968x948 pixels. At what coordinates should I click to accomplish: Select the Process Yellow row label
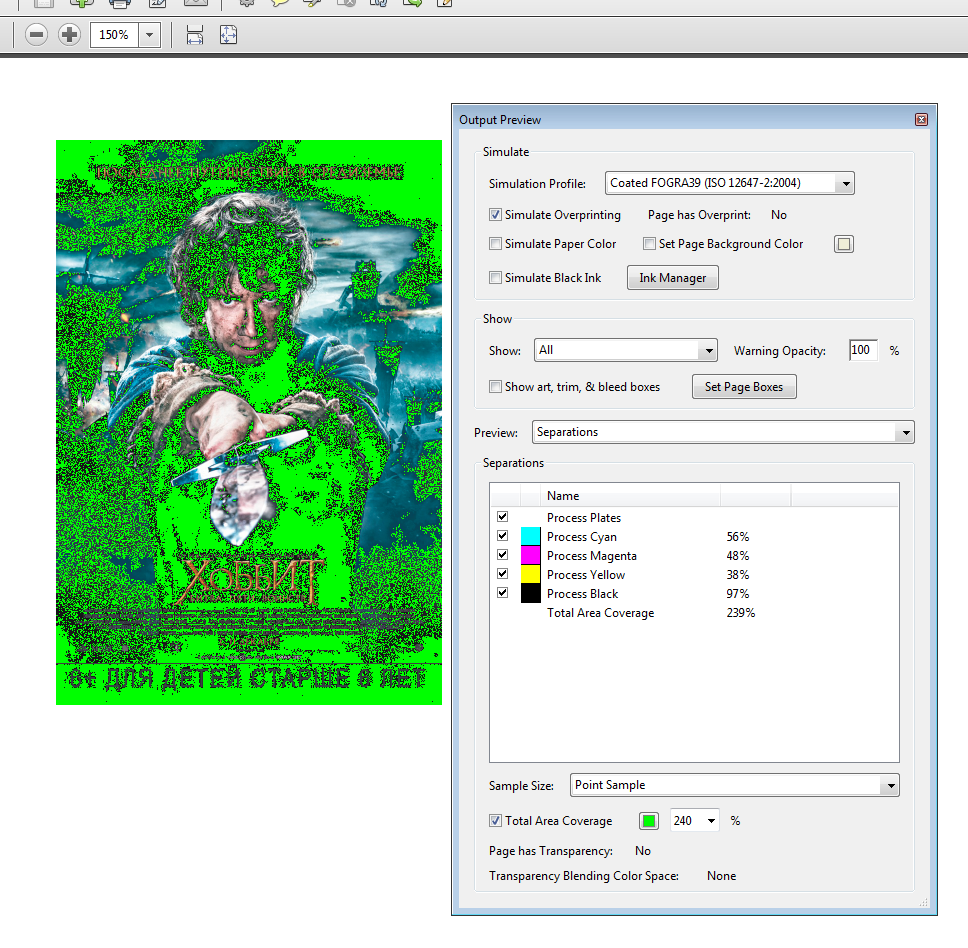[x=586, y=575]
